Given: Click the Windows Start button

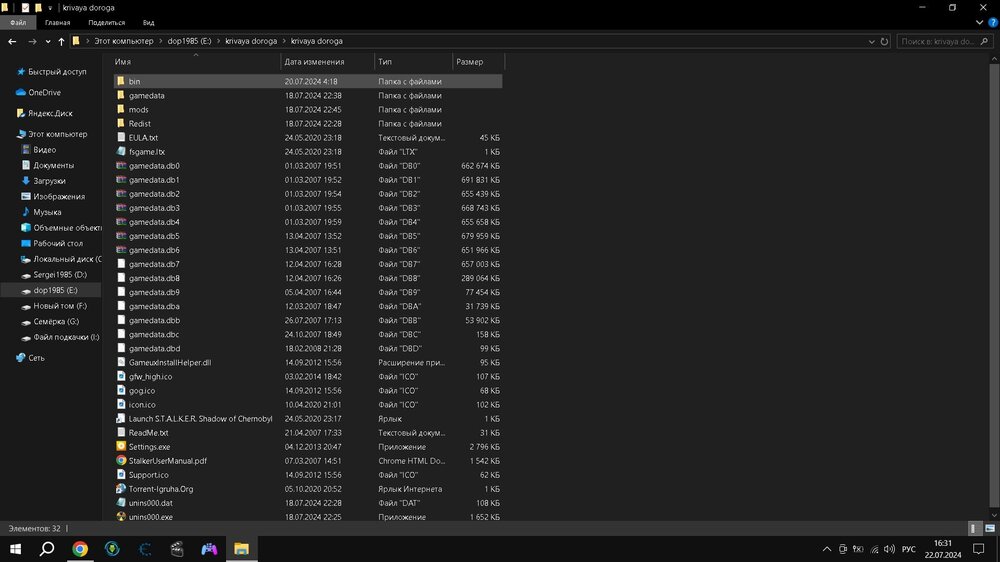Looking at the screenshot, I should tap(15, 549).
